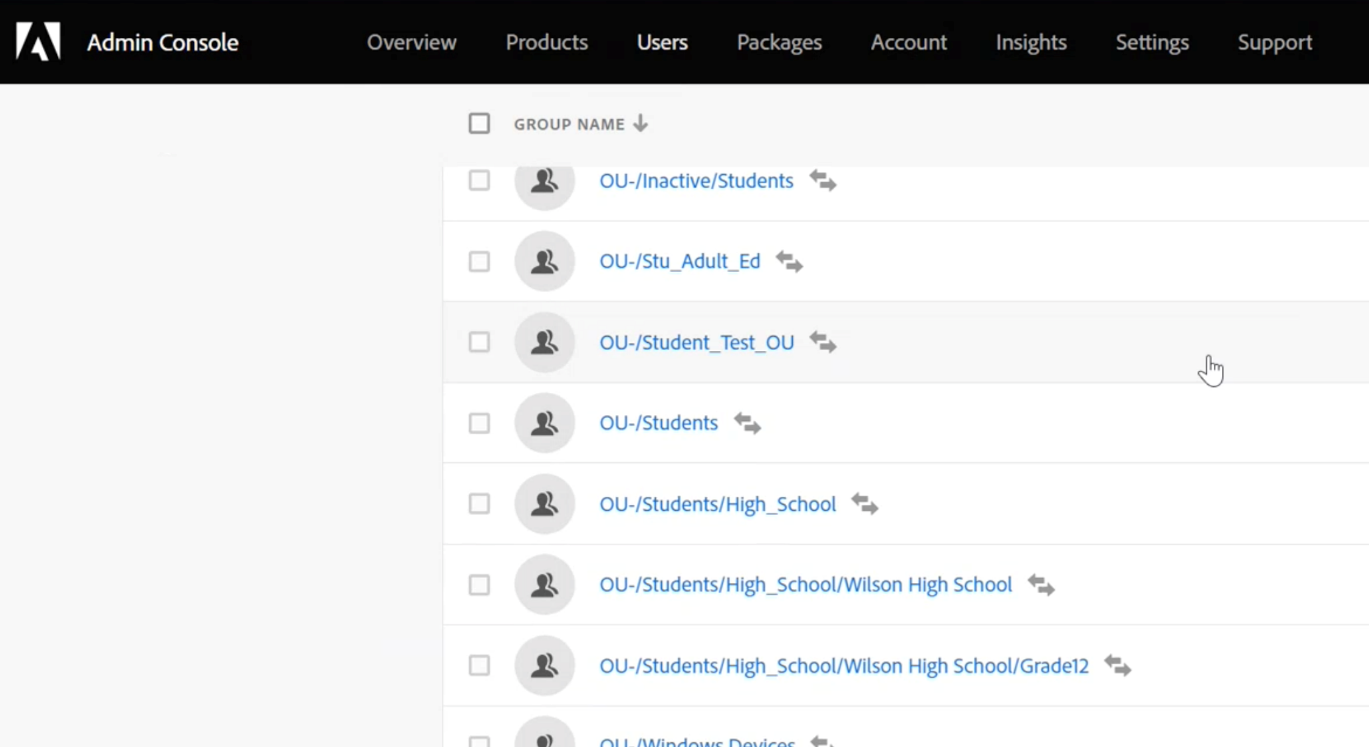Viewport: 1369px width, 747px height.
Task: Click the sync arrows icon next to OU-/Stu_Adult_Ed
Action: coord(788,261)
